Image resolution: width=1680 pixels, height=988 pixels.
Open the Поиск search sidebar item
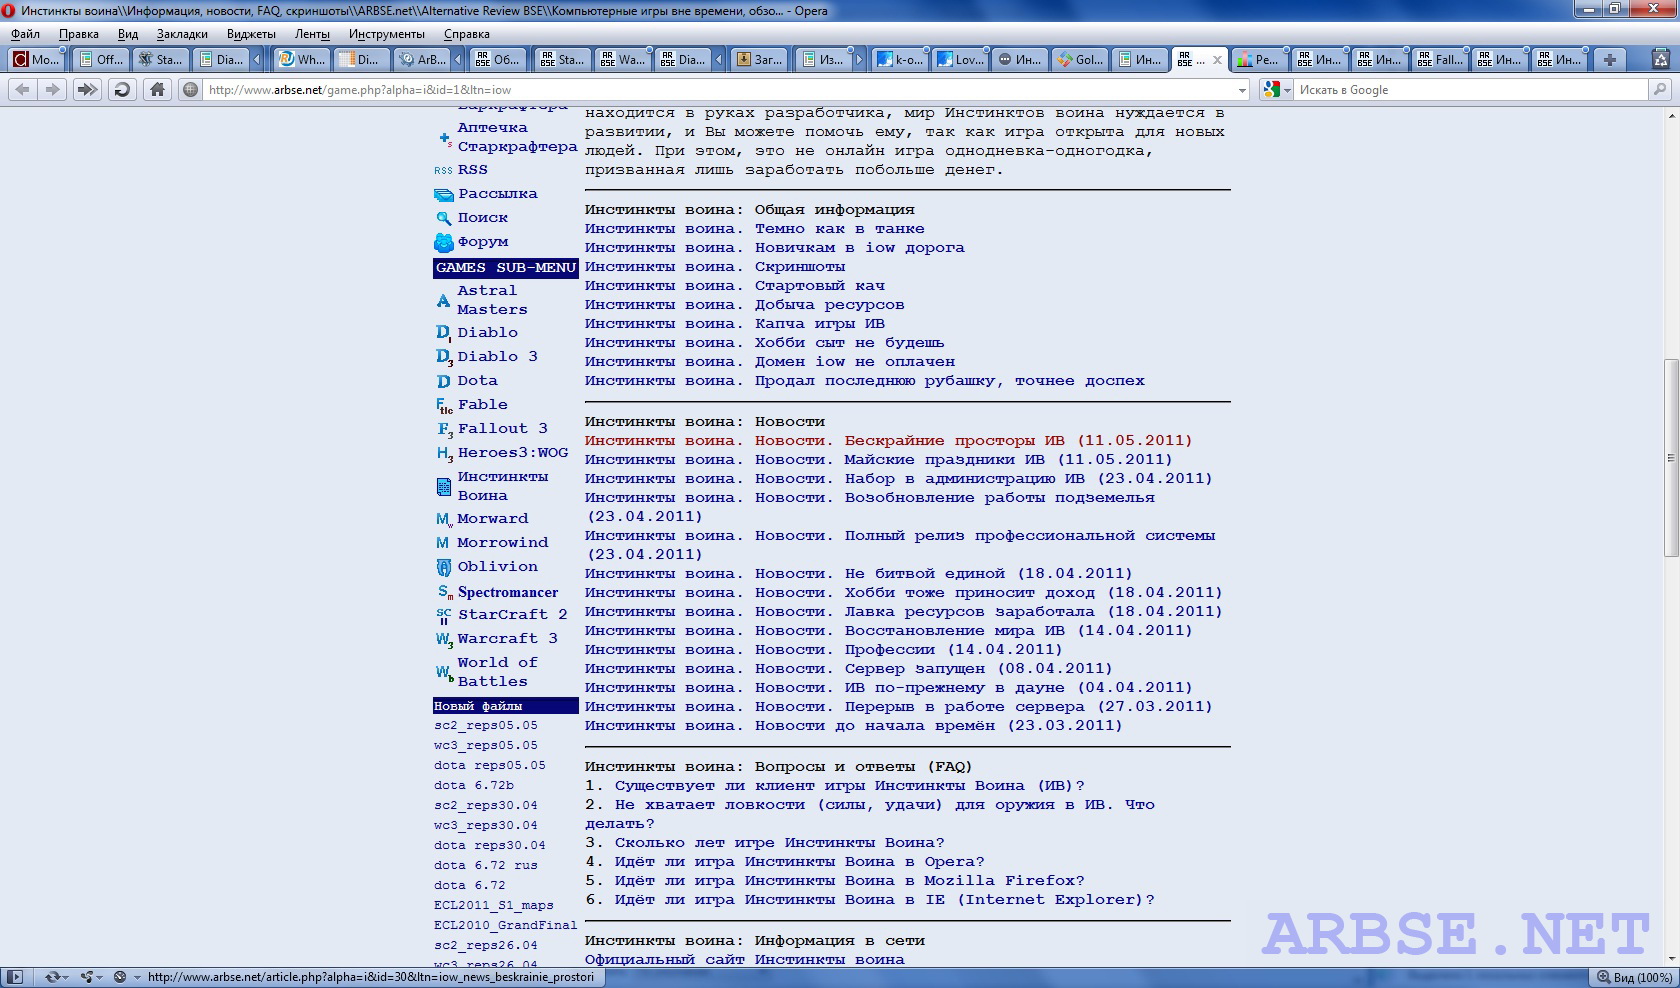coord(483,218)
